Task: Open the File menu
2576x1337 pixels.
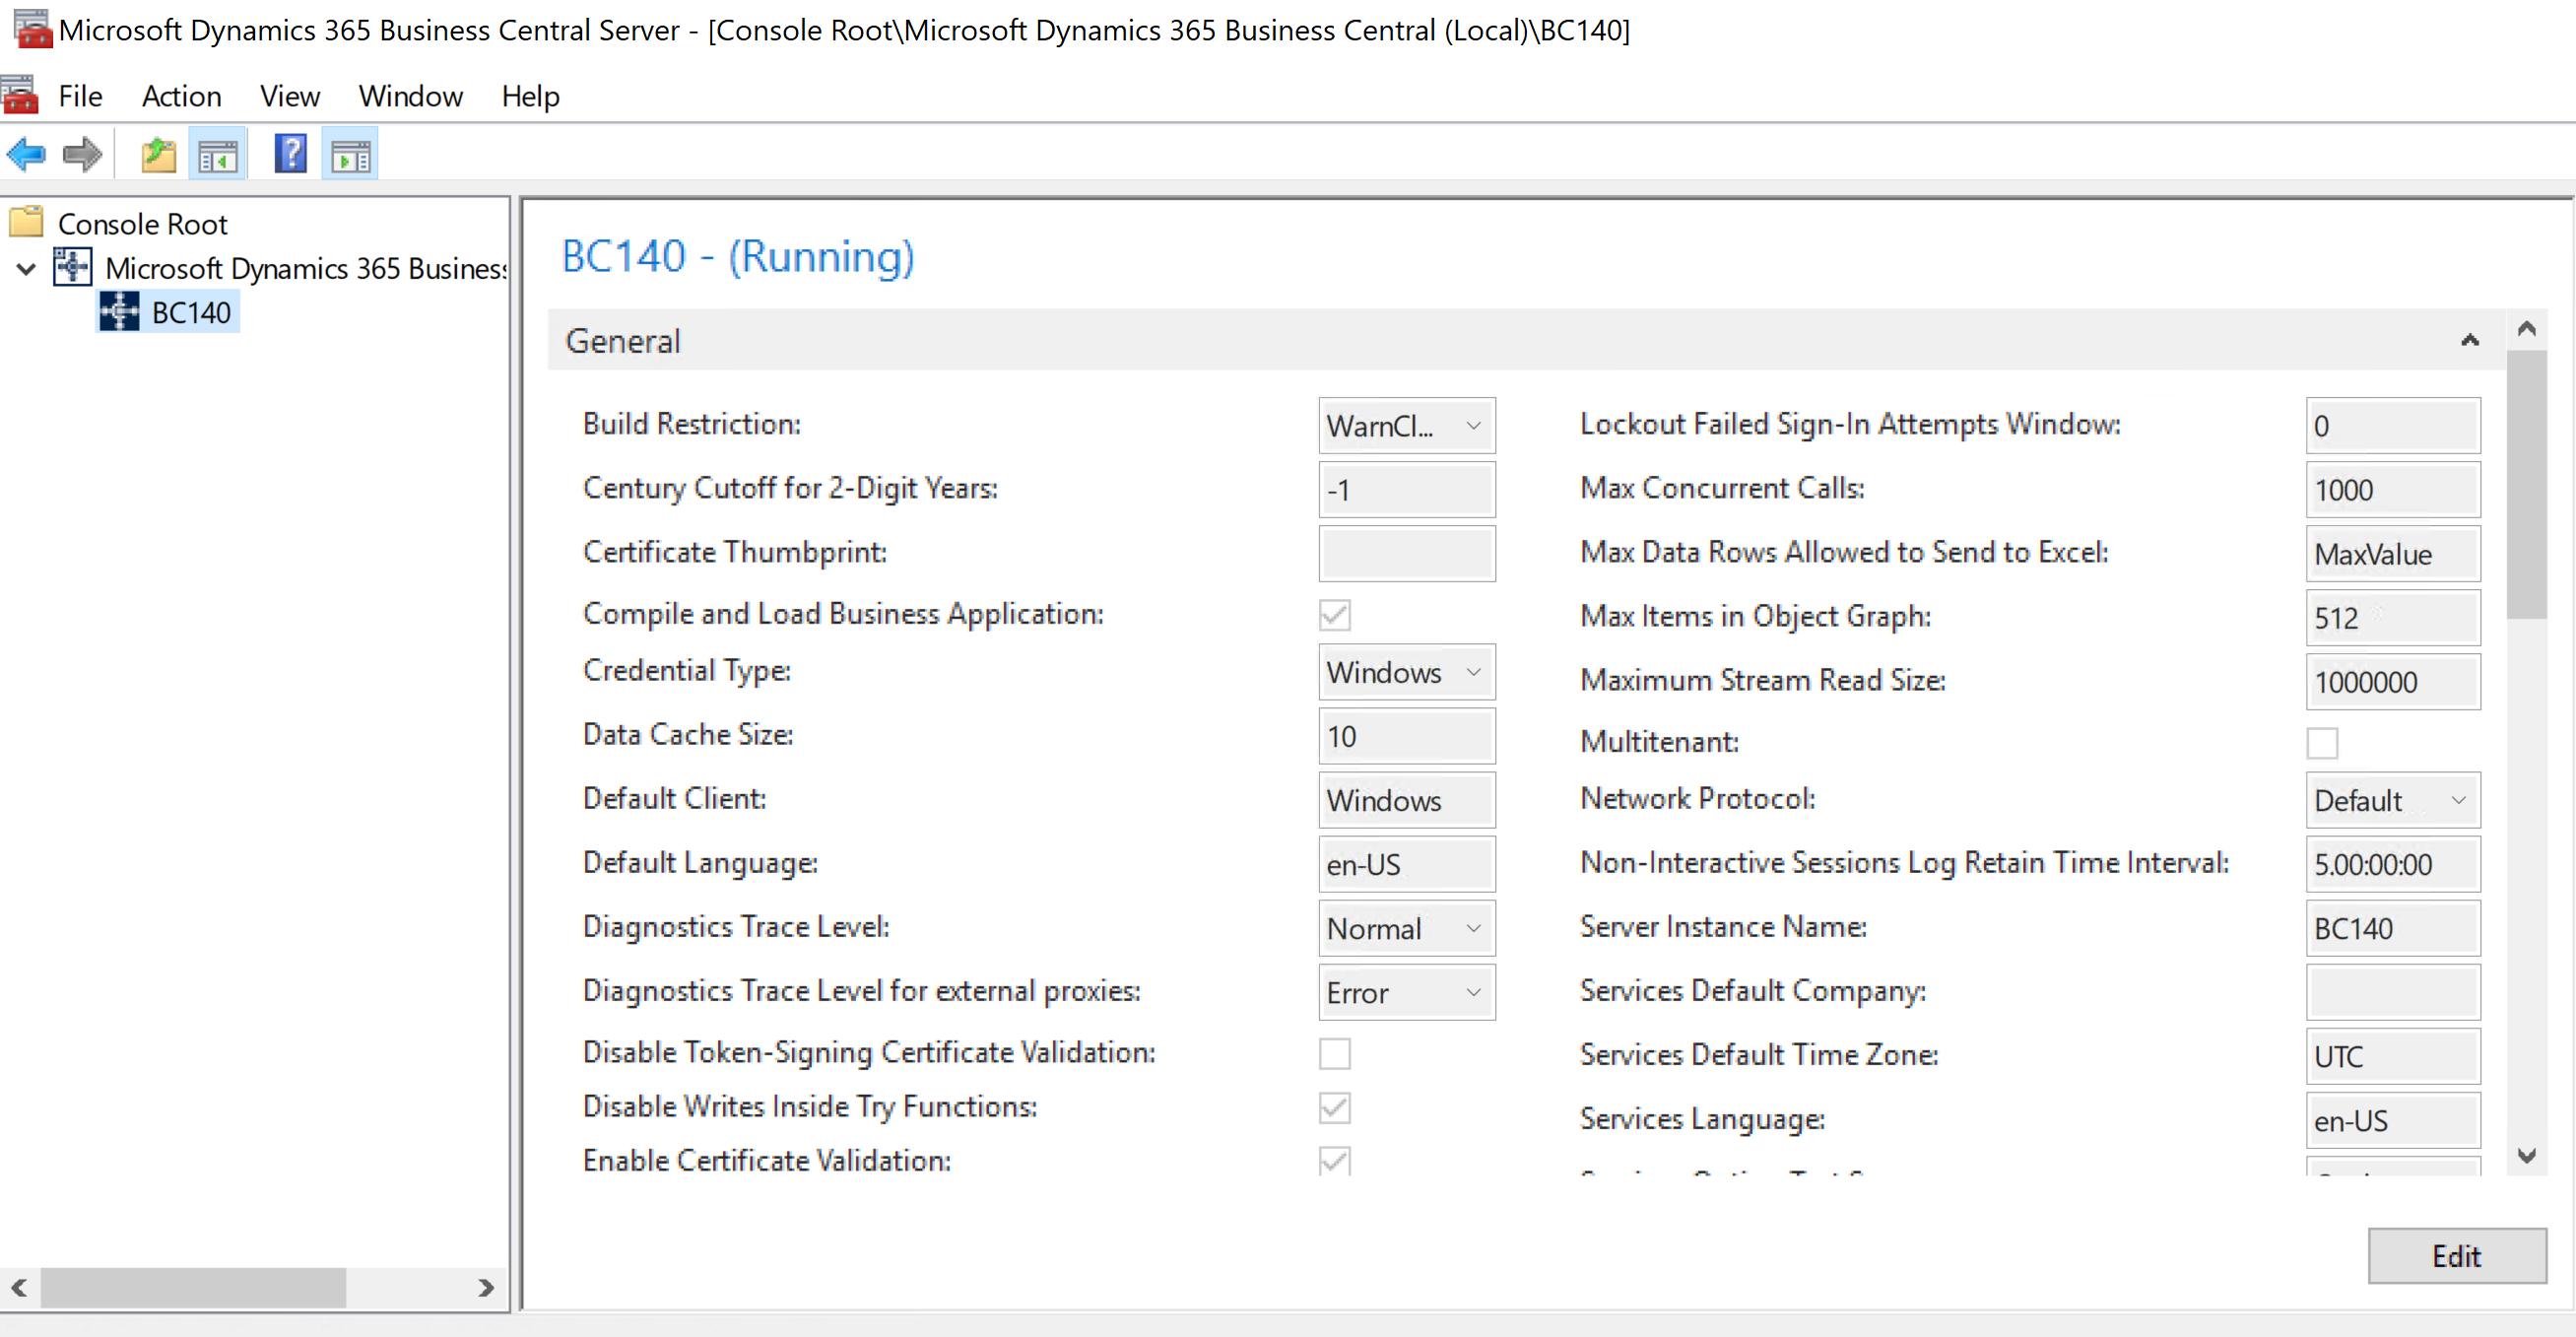Action: 80,96
